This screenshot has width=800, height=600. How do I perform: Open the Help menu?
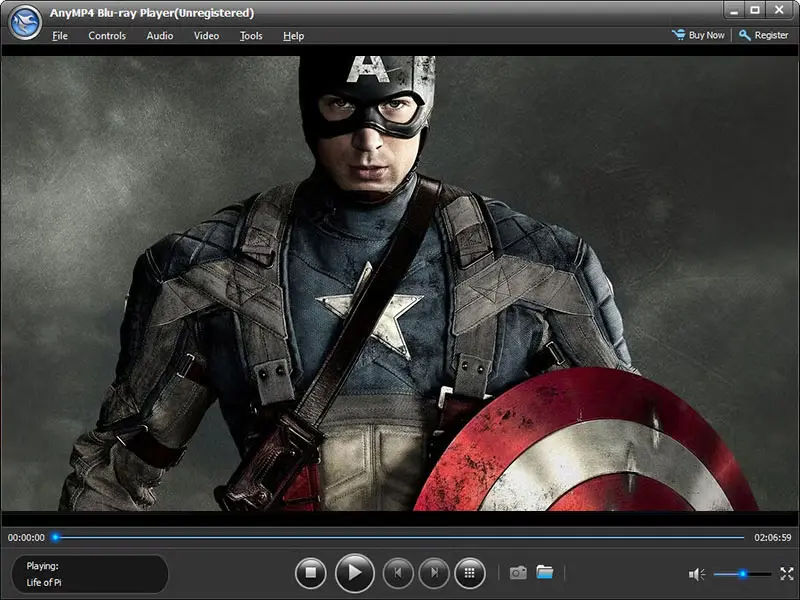(293, 36)
